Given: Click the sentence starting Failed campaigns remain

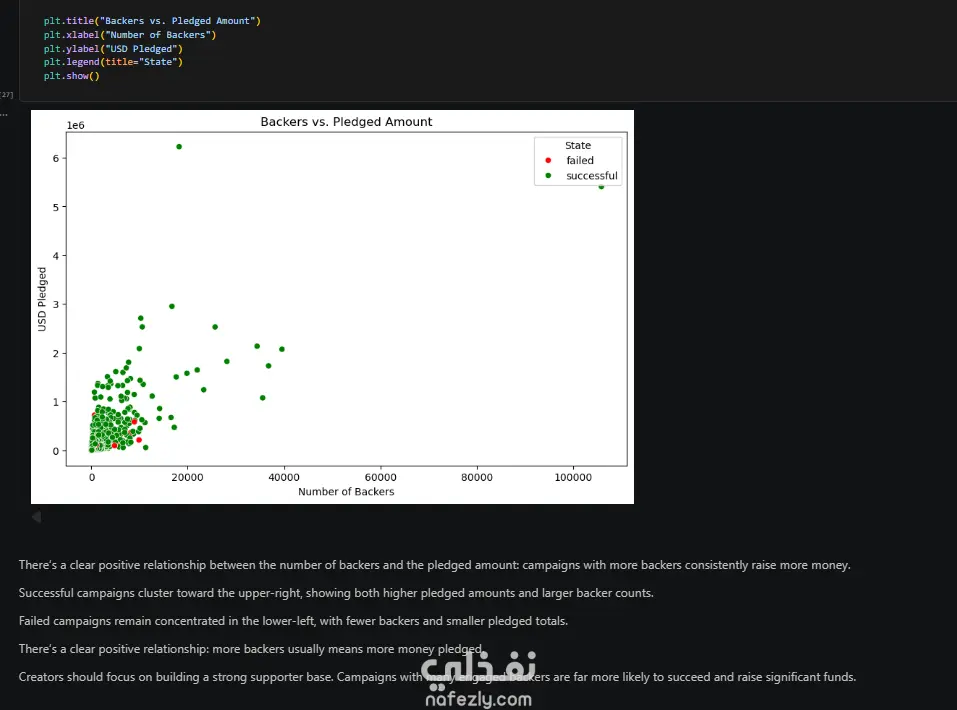Looking at the screenshot, I should click(293, 621).
